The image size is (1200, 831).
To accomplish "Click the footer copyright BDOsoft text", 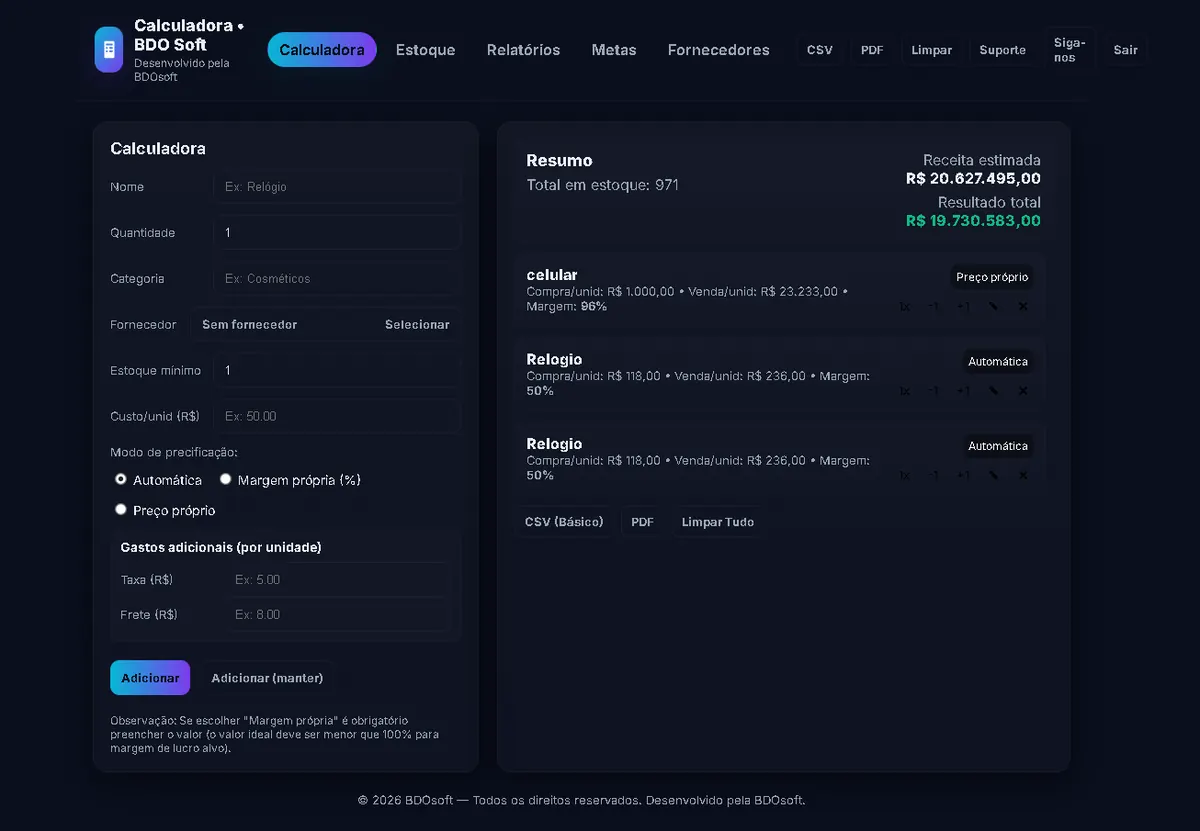I will [x=582, y=800].
